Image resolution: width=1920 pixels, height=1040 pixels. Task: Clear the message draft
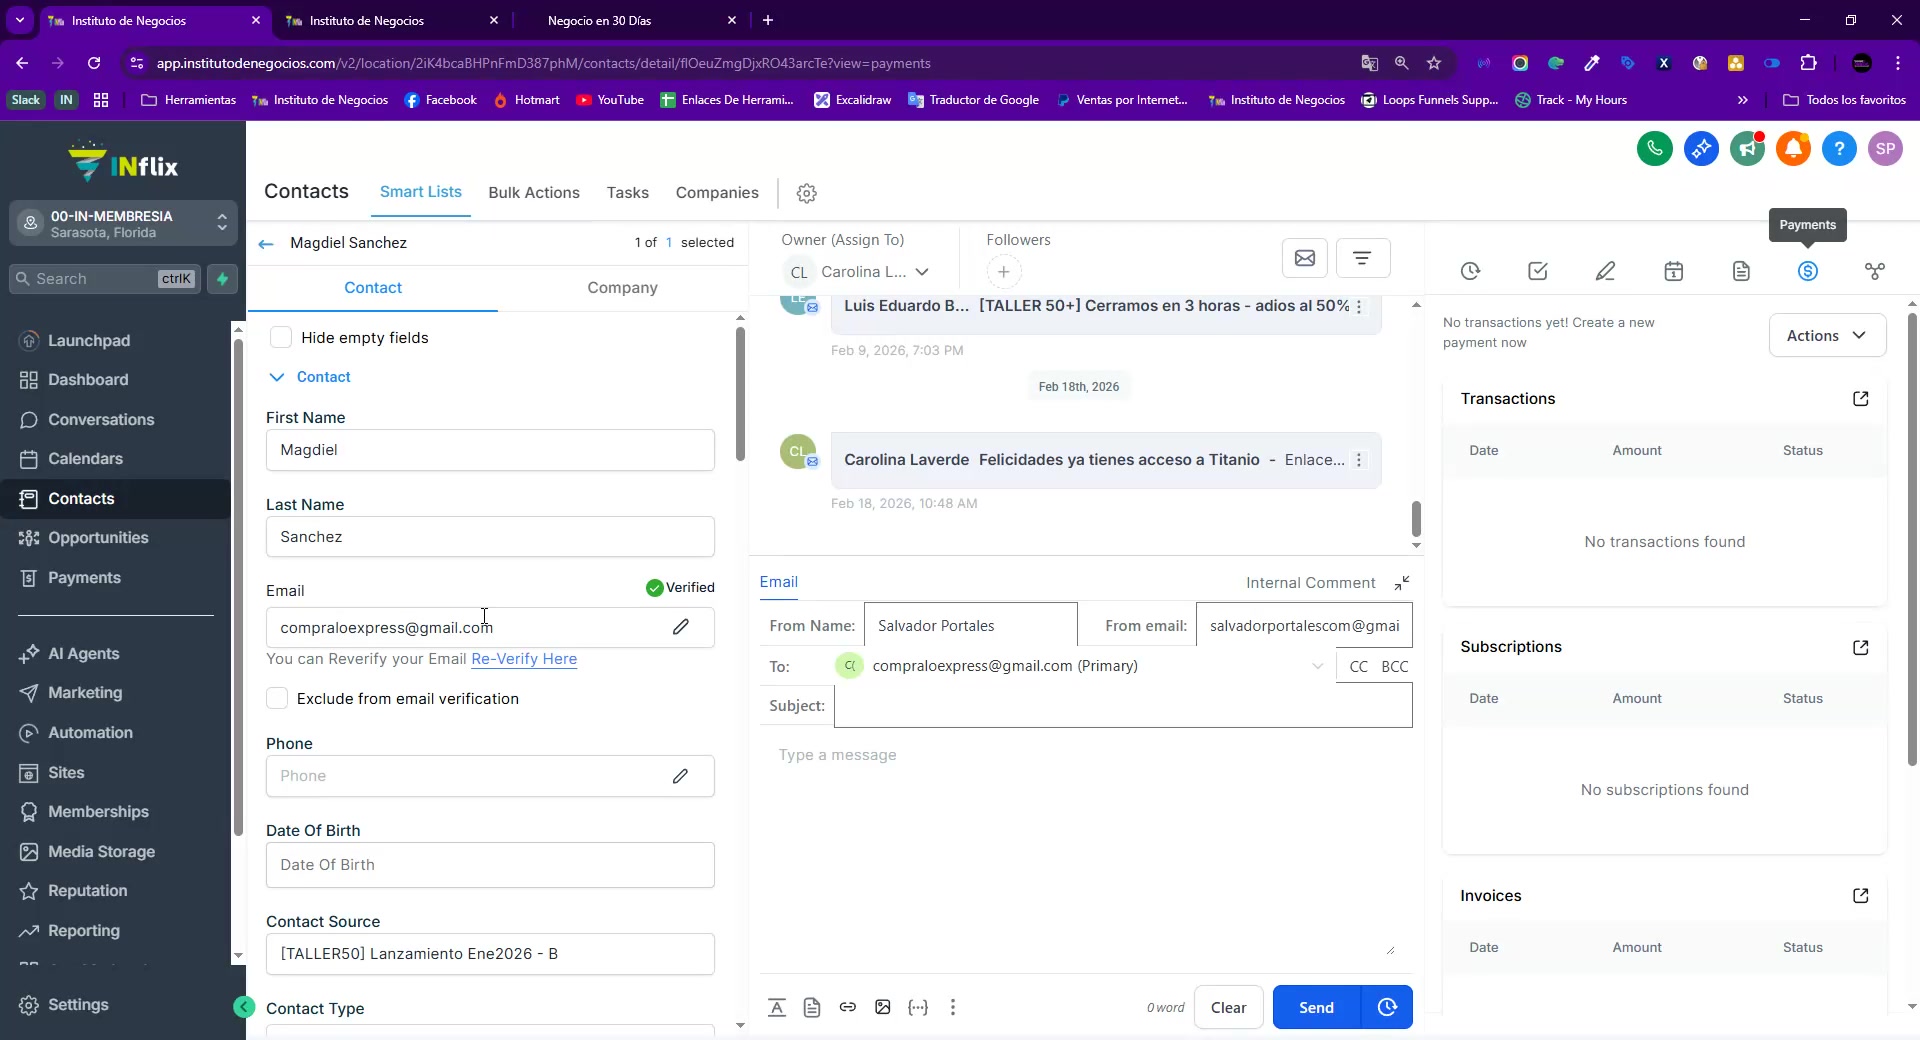[x=1228, y=1007]
